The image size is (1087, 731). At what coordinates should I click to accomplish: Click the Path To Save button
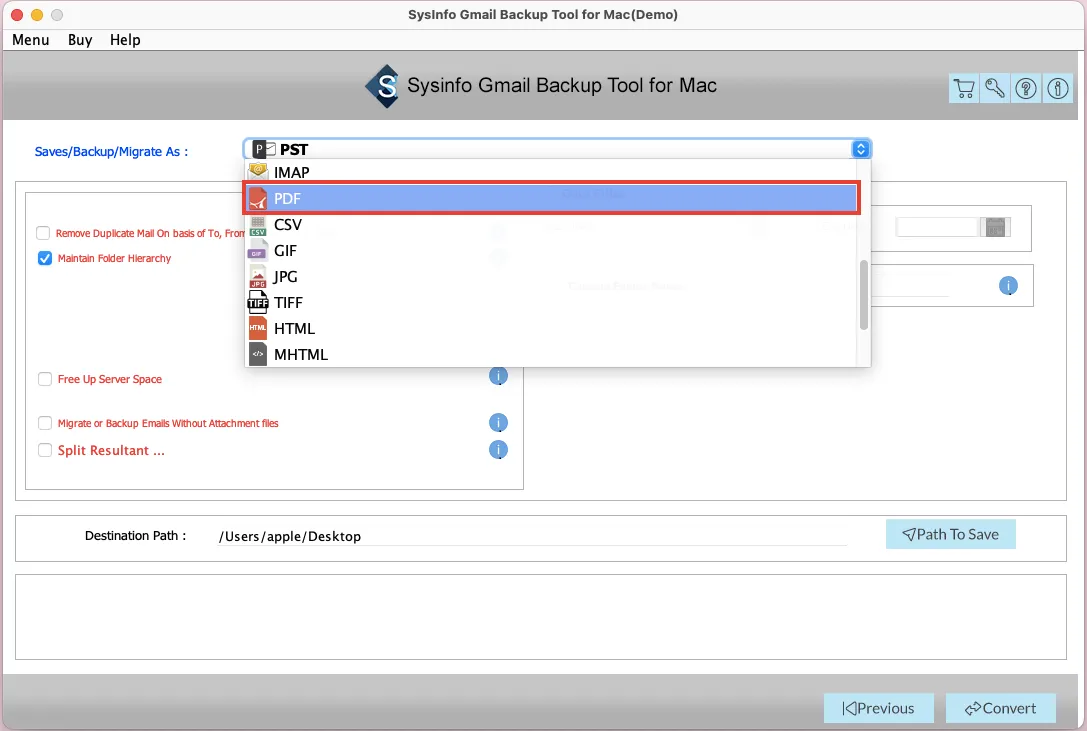click(950, 534)
